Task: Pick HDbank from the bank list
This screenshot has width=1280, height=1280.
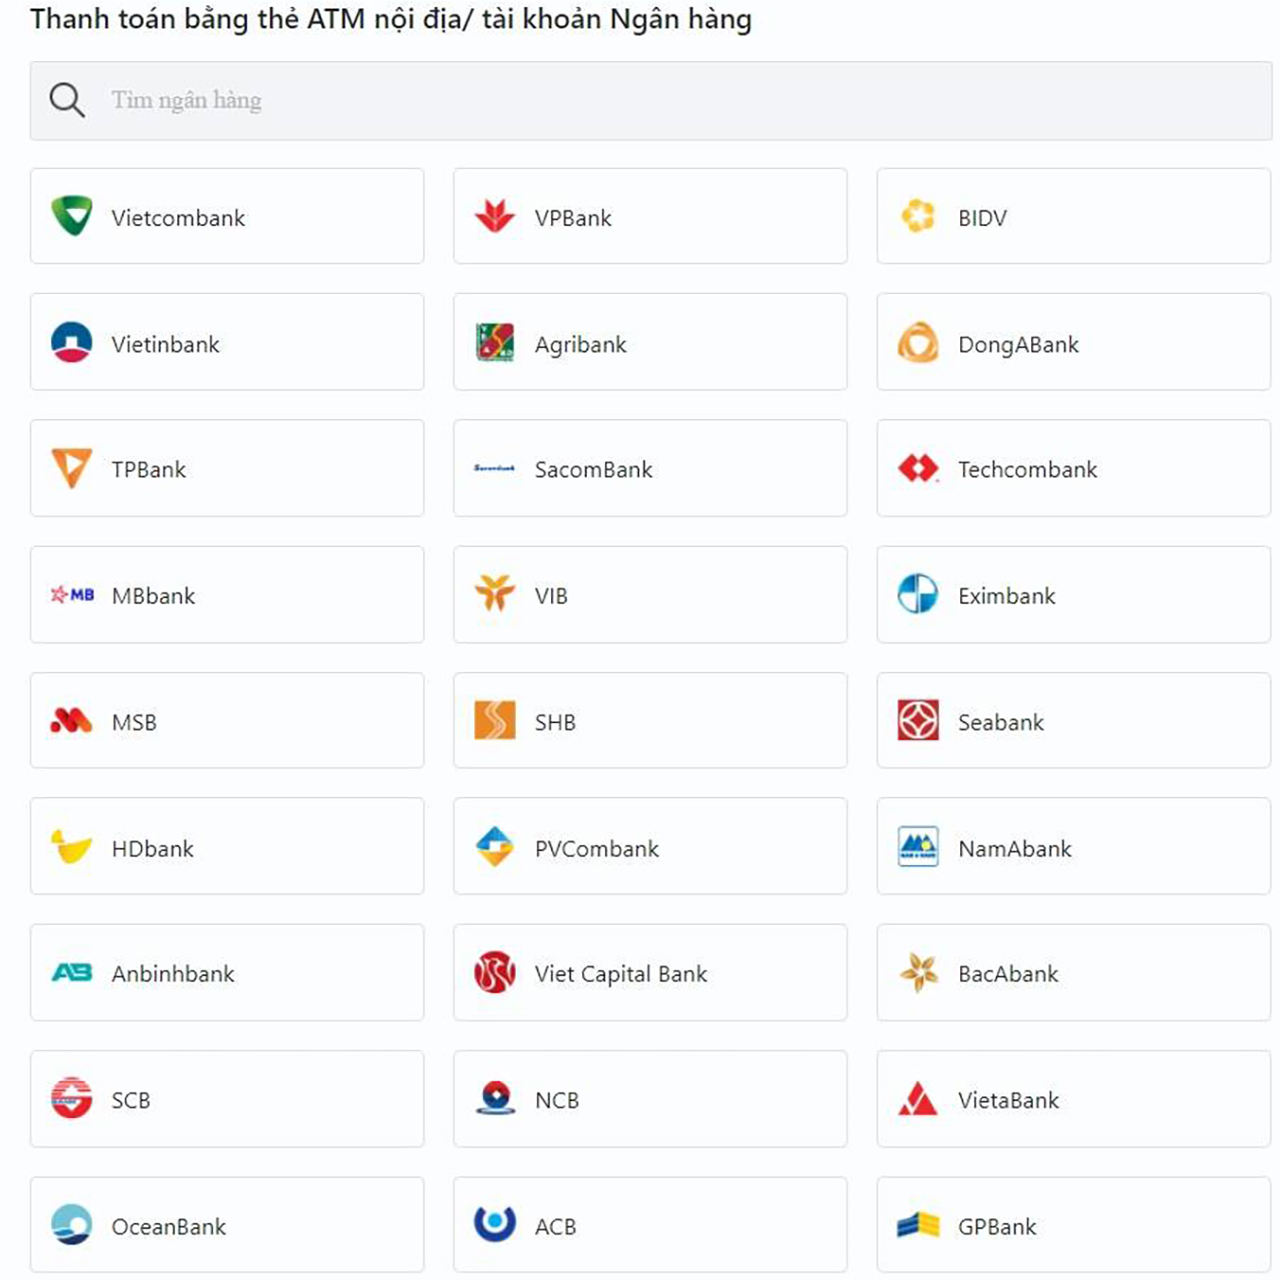Action: 227,846
